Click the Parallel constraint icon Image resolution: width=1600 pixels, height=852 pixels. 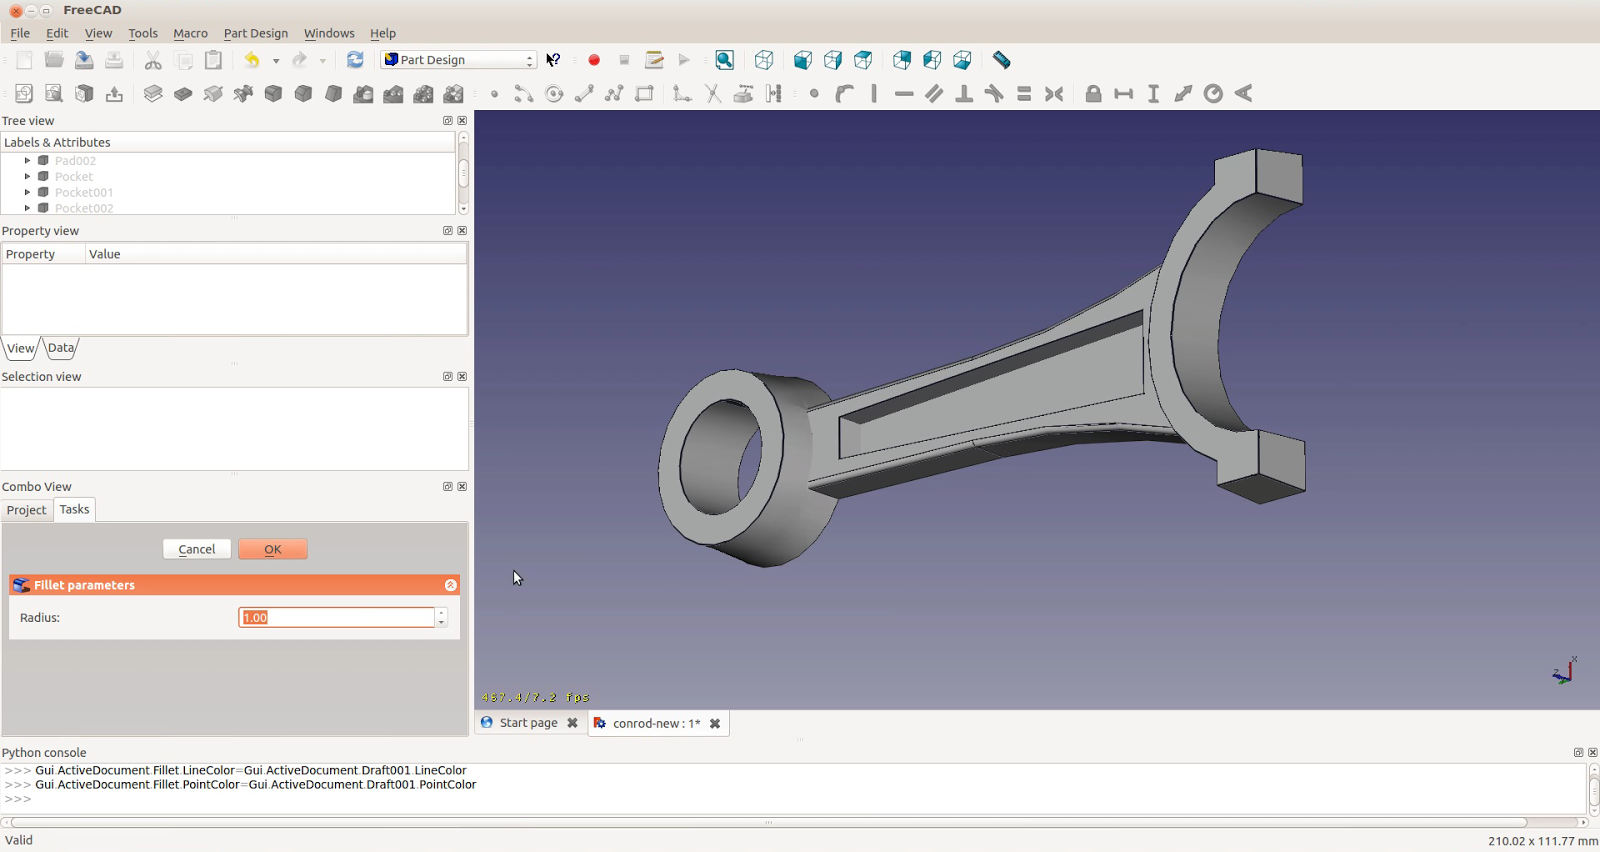click(x=934, y=93)
